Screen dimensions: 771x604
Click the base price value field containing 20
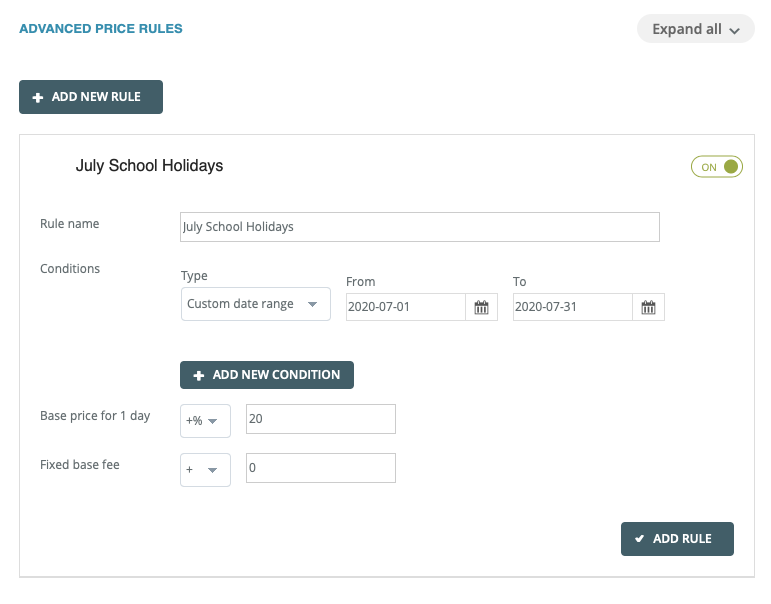[x=320, y=420]
